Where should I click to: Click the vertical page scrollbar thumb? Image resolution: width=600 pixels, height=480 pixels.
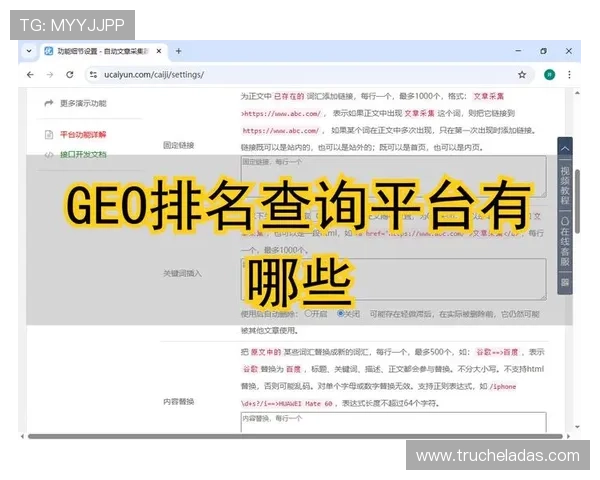click(577, 201)
